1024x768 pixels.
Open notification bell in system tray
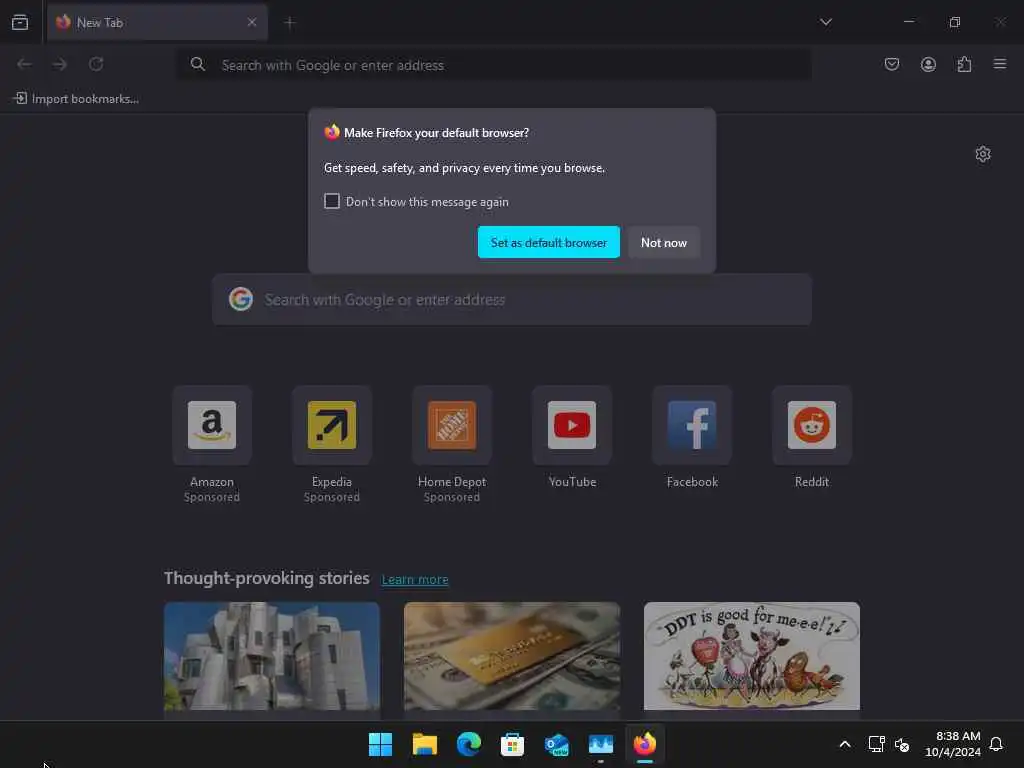point(996,744)
